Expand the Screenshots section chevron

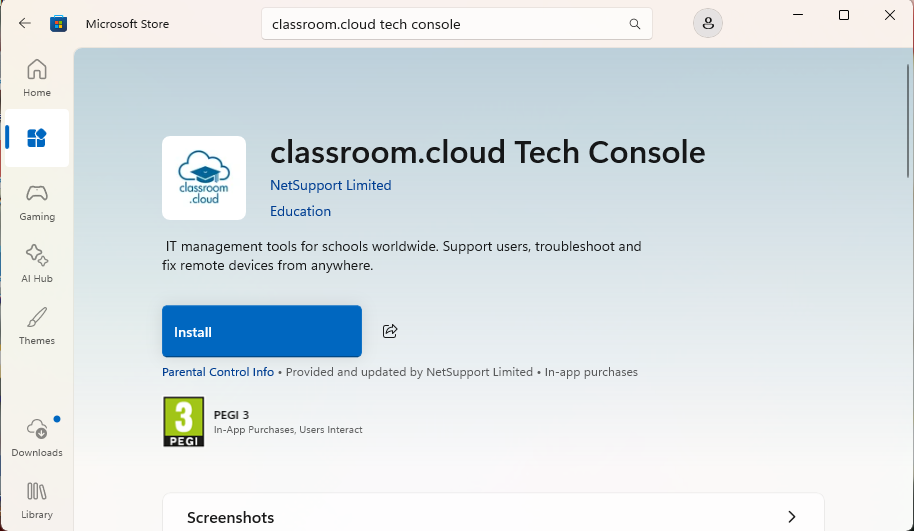coord(792,517)
